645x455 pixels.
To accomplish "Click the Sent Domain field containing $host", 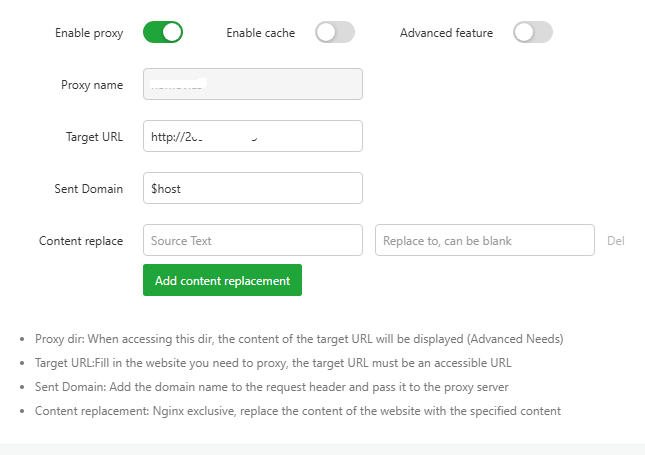I will pyautogui.click(x=252, y=188).
